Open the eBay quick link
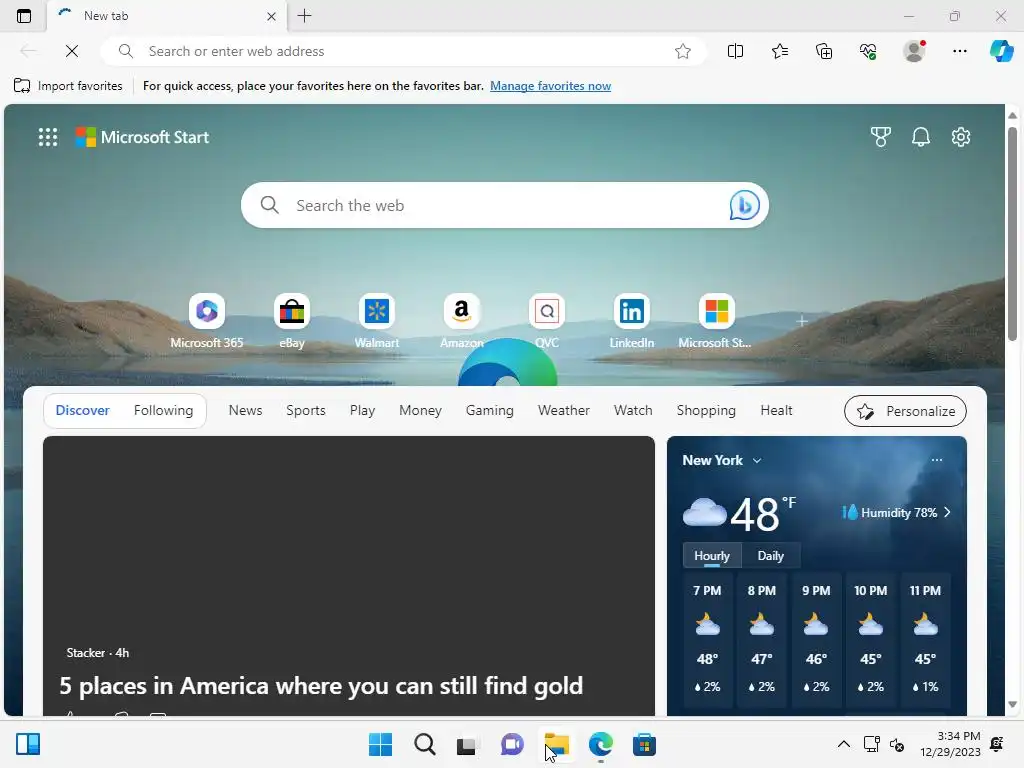 (x=292, y=321)
